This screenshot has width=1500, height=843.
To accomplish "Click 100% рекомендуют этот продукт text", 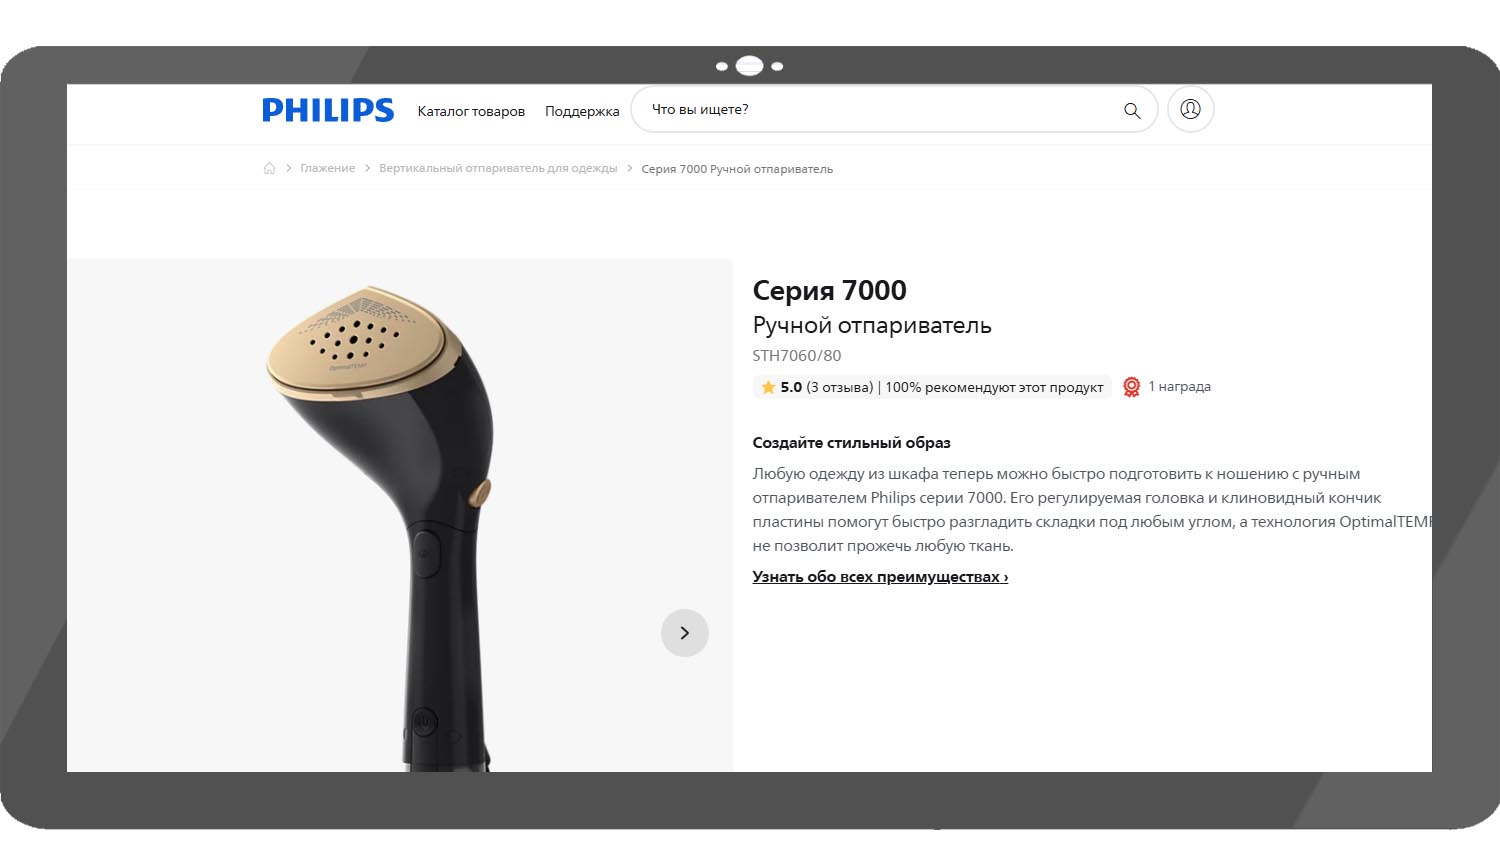I will (994, 387).
